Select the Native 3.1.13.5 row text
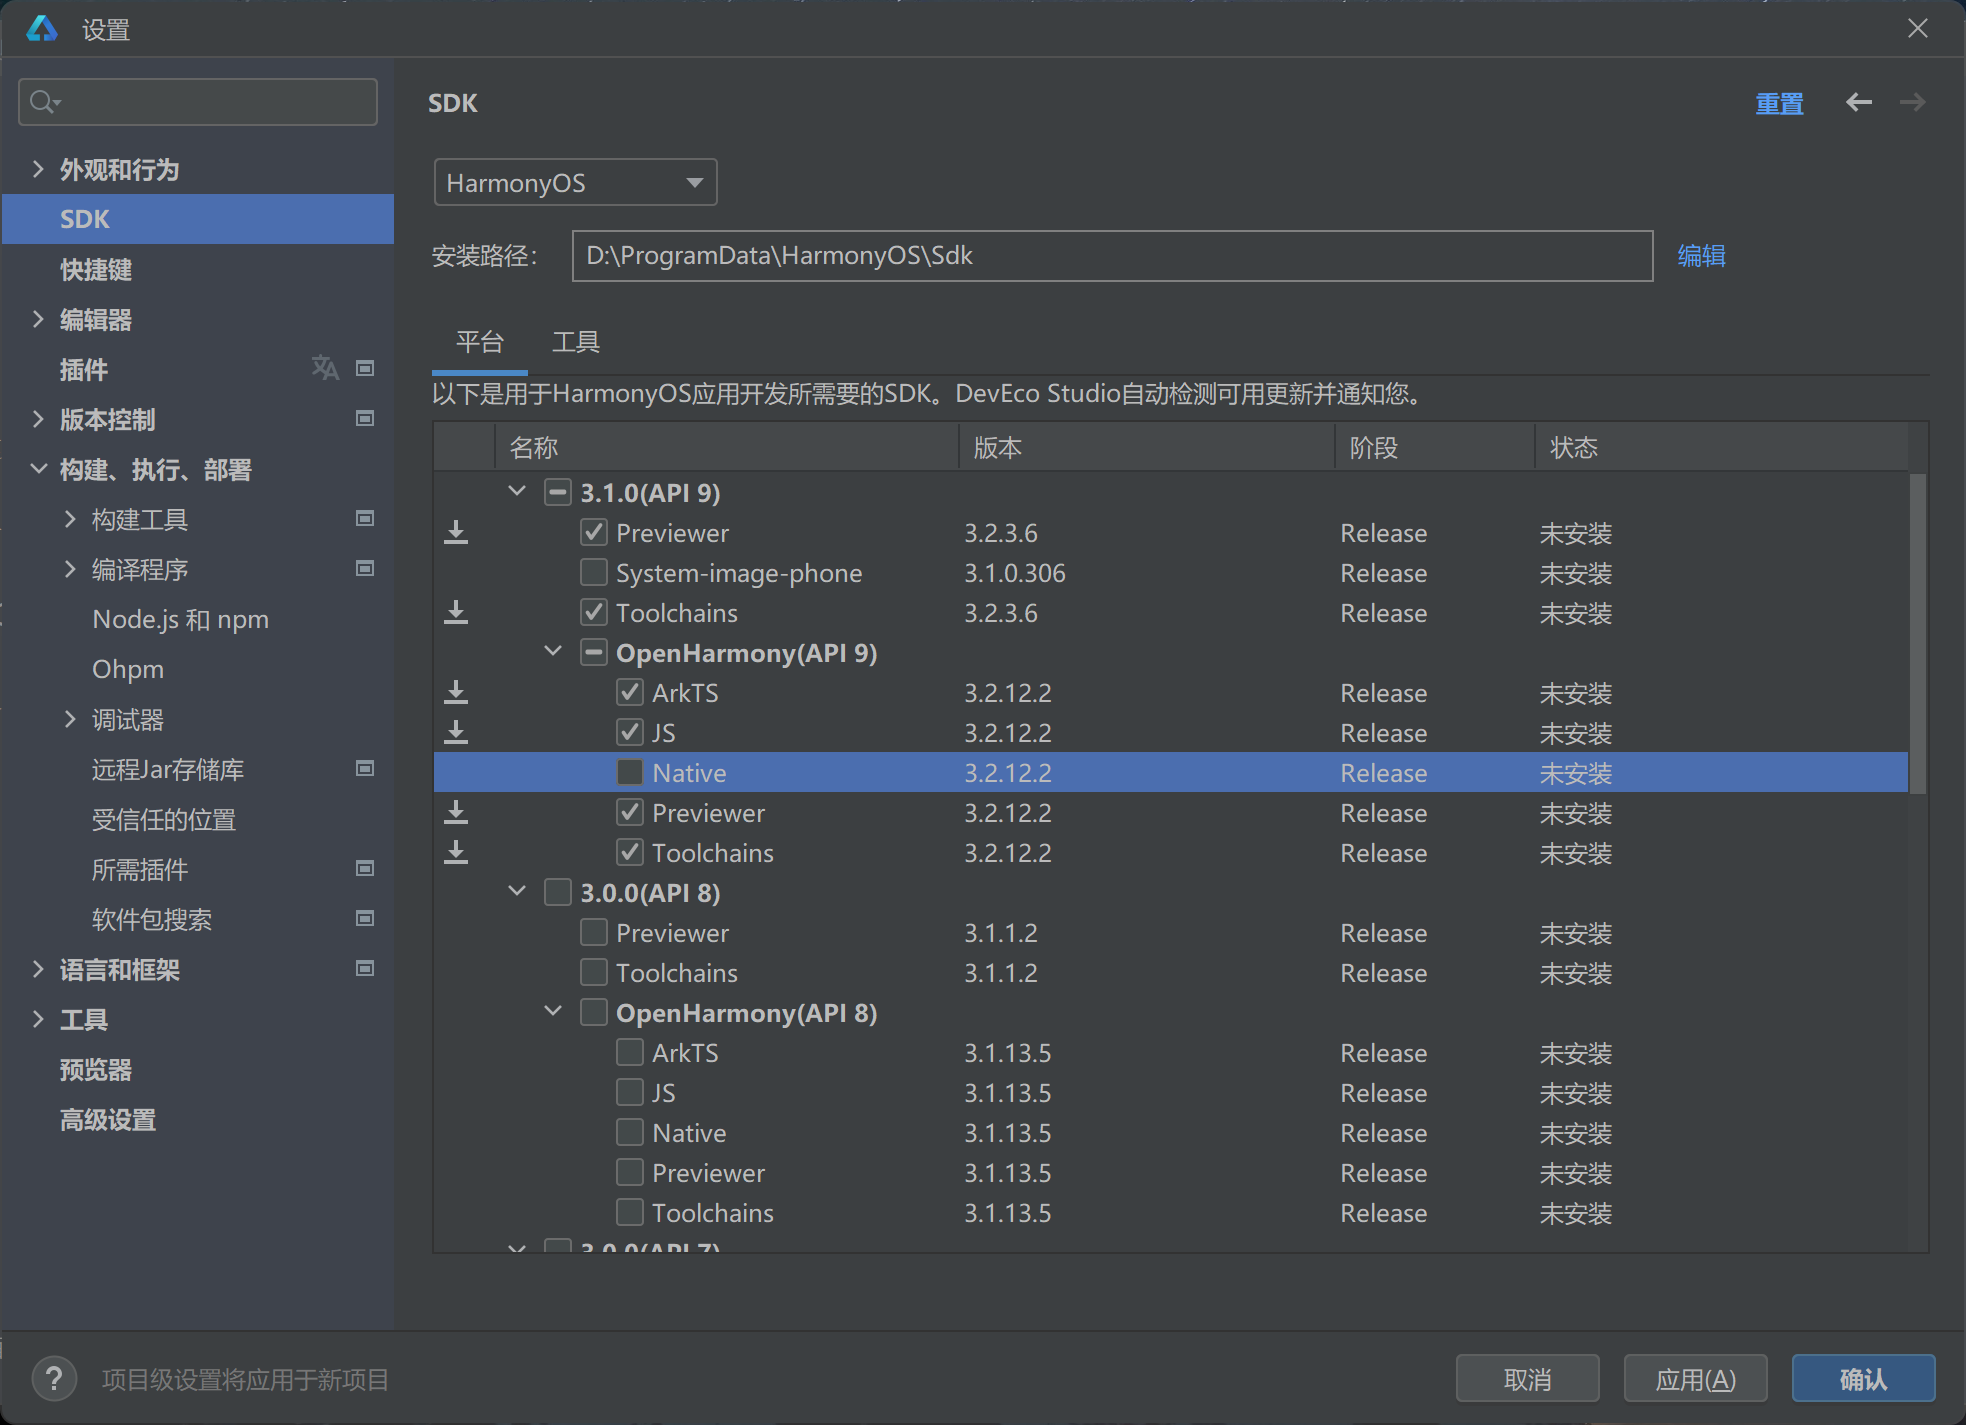Screen dimensions: 1966x1425 (x=689, y=1132)
